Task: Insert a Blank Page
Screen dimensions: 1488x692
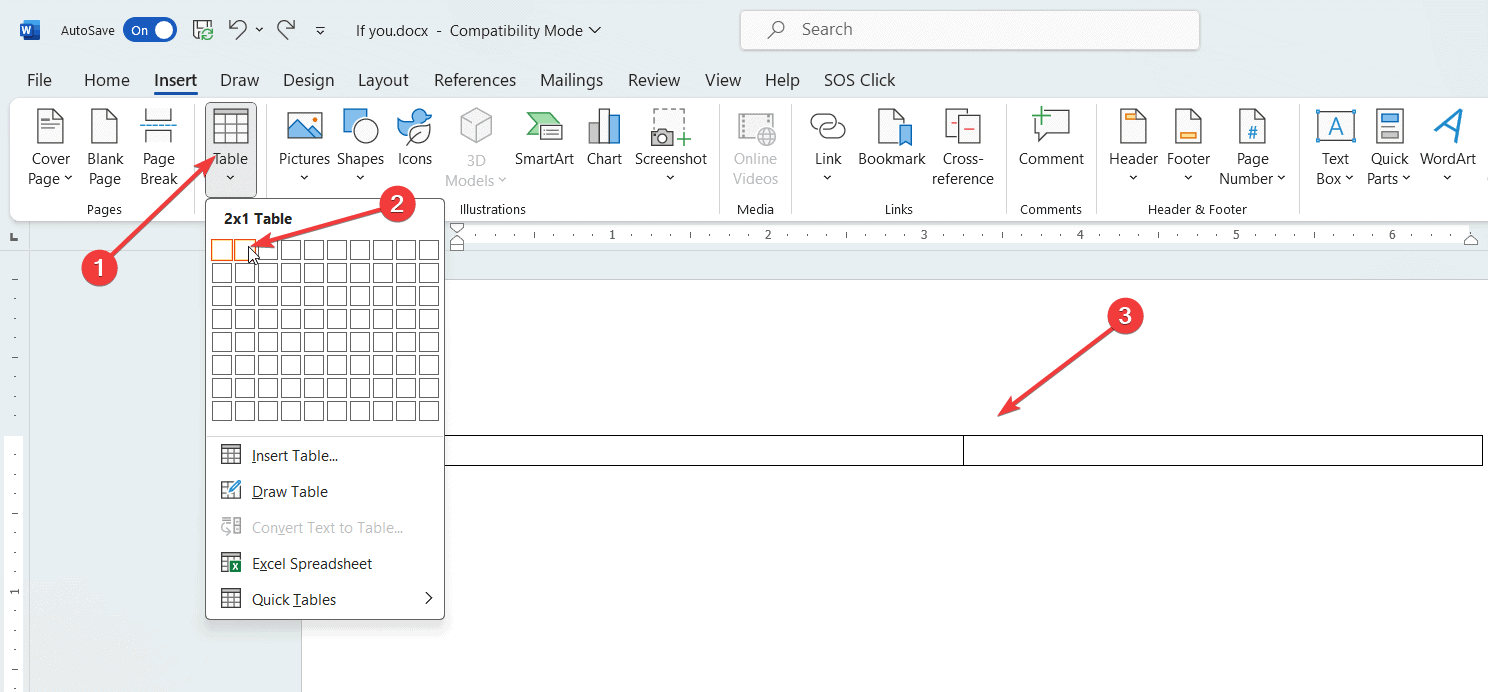Action: coord(105,148)
